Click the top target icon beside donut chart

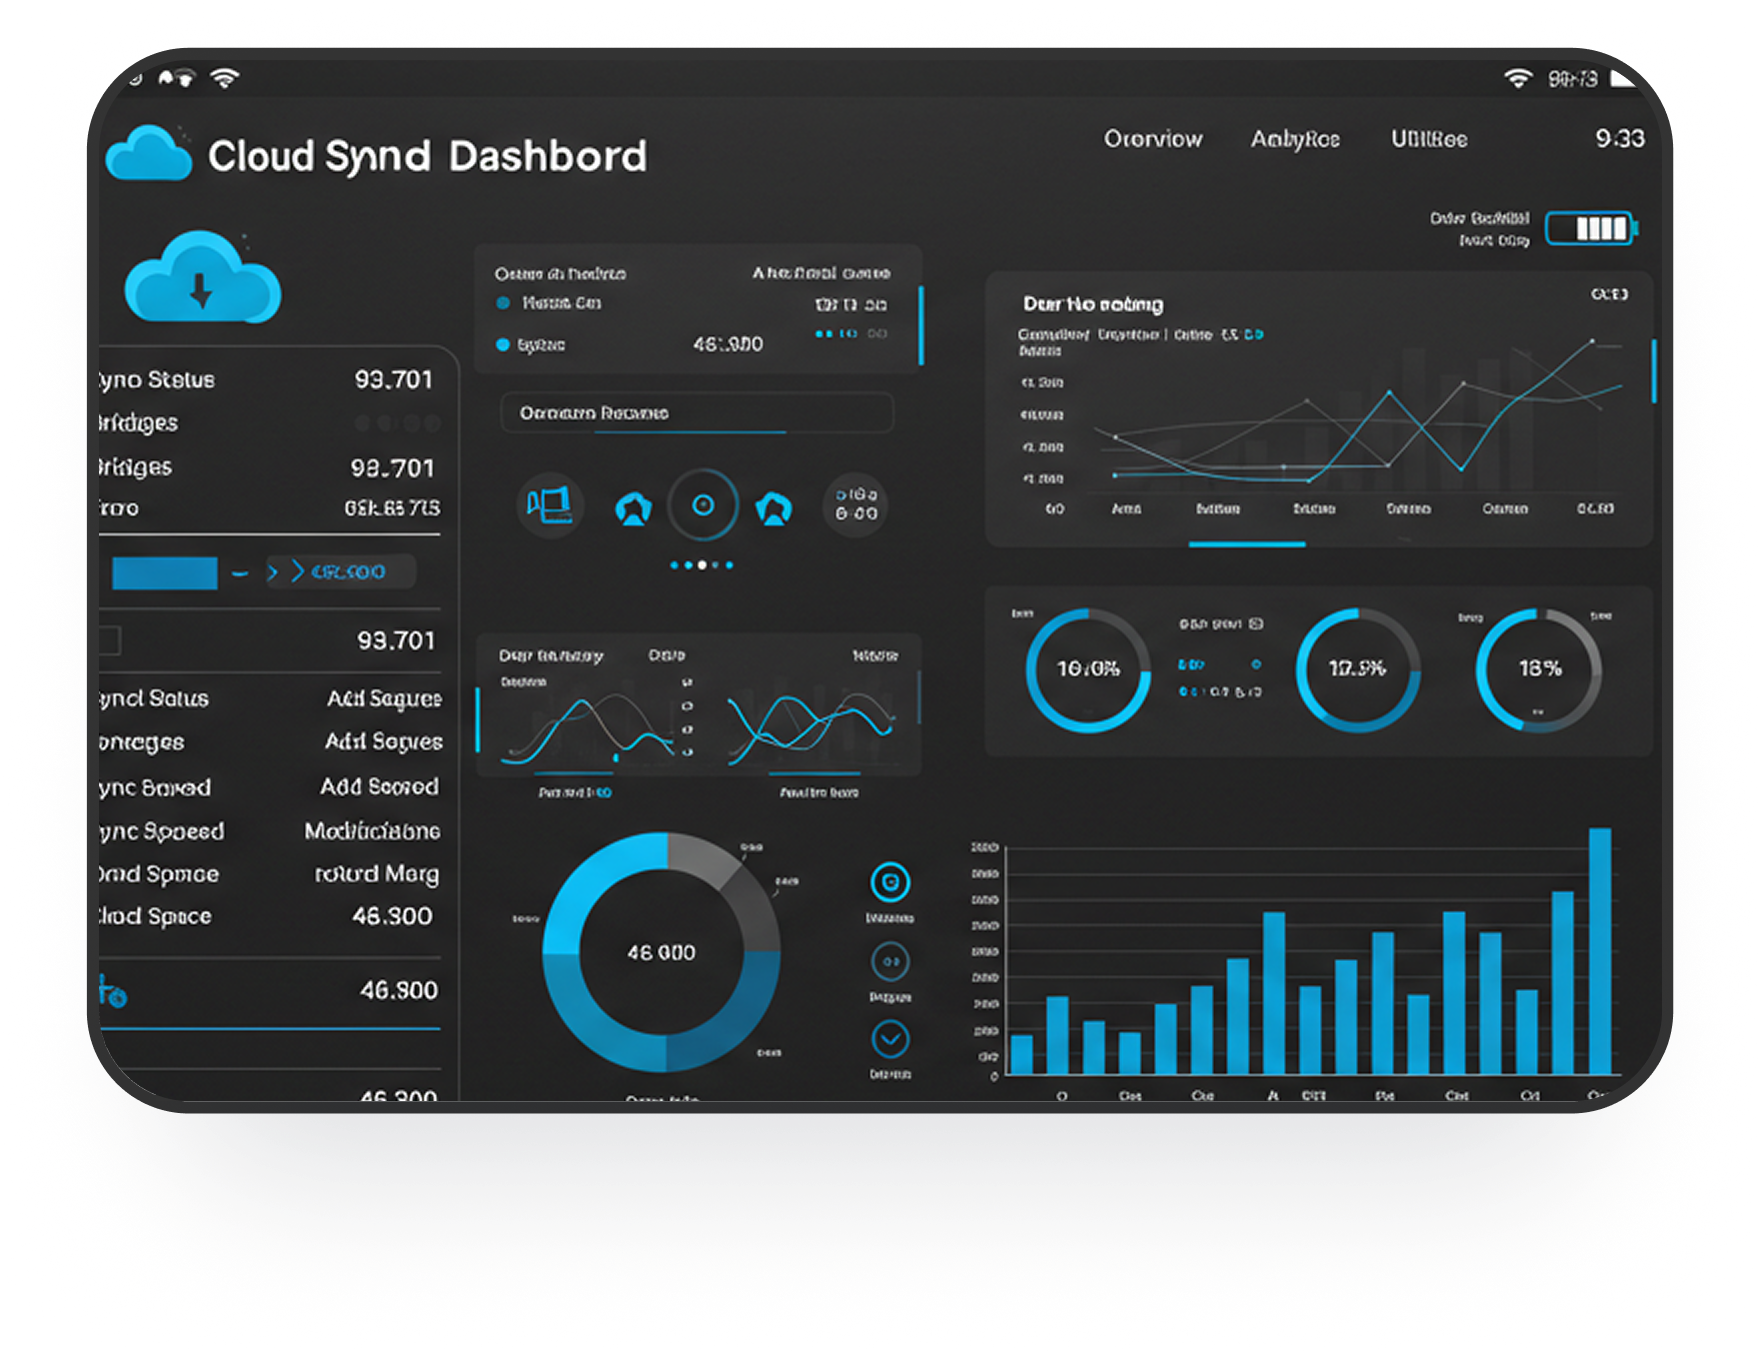(x=890, y=883)
